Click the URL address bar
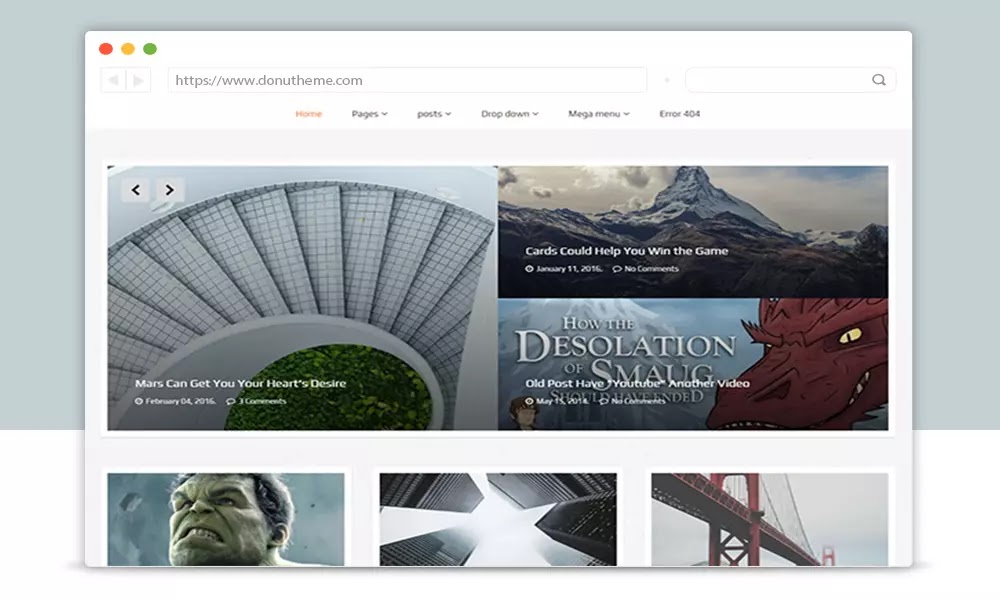 408,80
